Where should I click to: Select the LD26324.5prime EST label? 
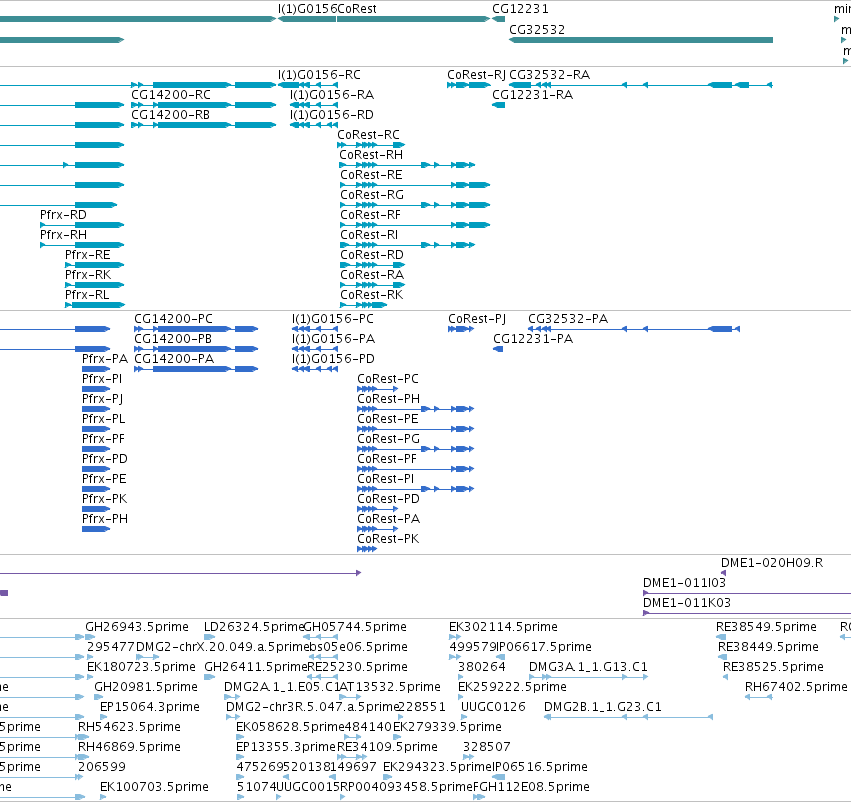pos(254,627)
